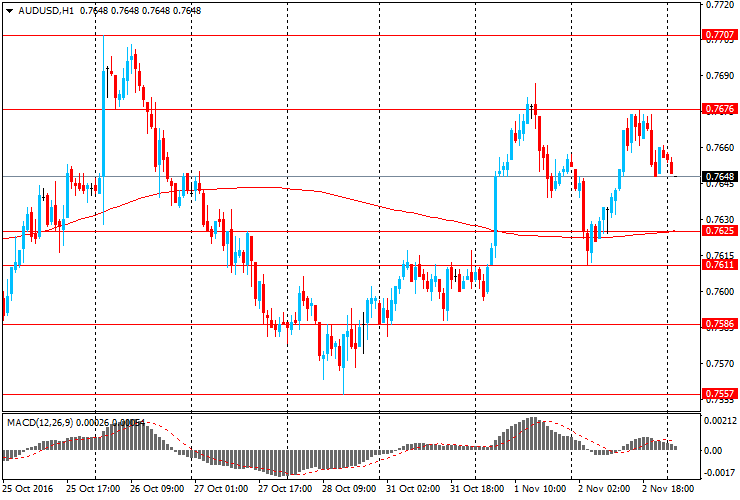This screenshot has width=740, height=500.
Task: Select the 0.7611 support price label
Action: (x=720, y=265)
